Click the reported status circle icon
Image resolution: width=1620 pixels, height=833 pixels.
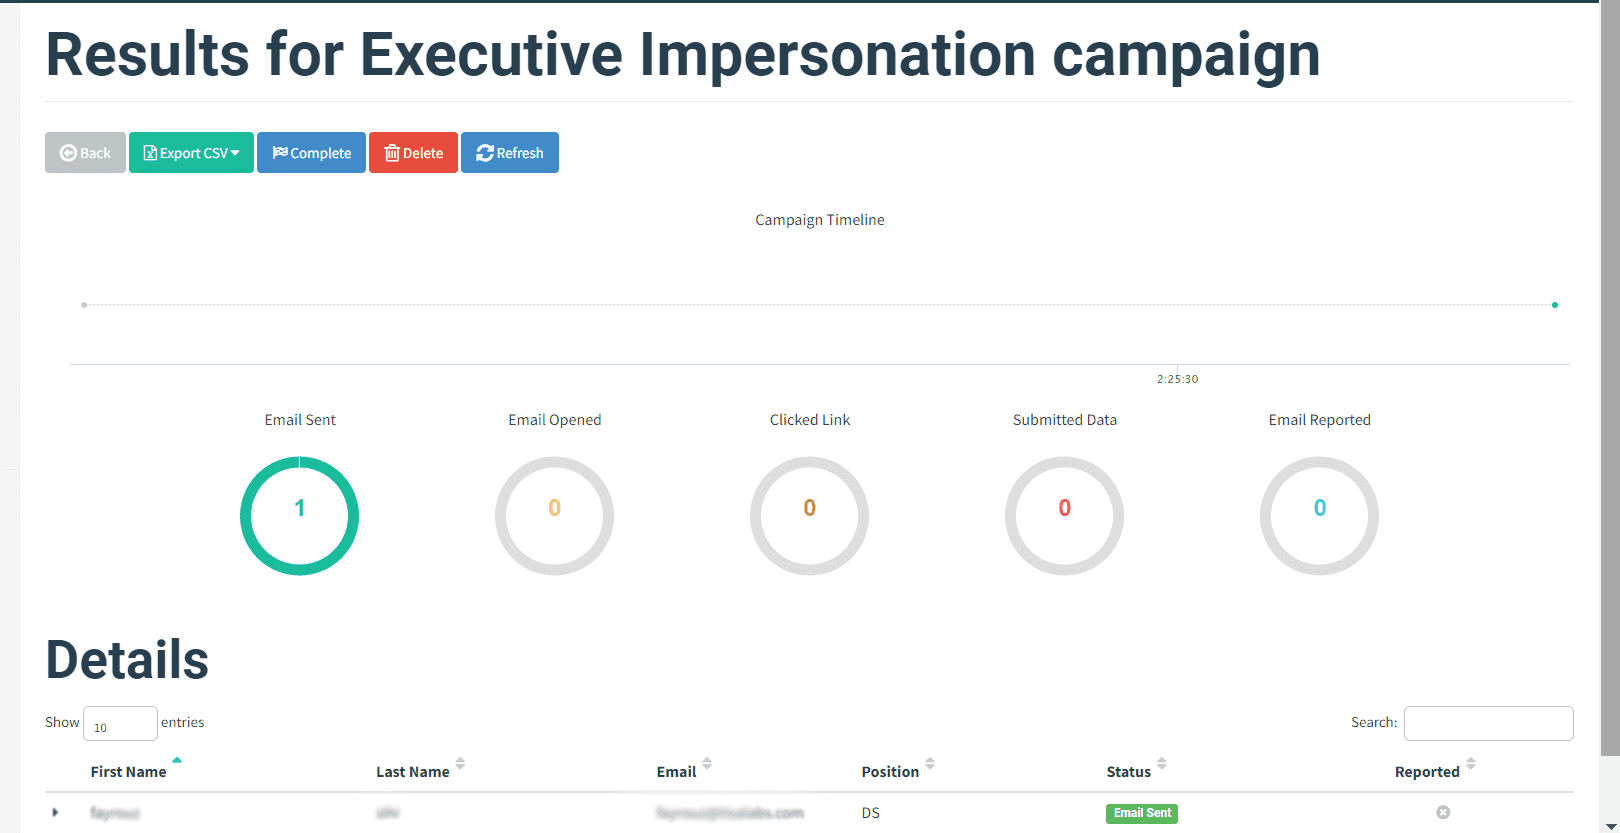(x=1443, y=813)
